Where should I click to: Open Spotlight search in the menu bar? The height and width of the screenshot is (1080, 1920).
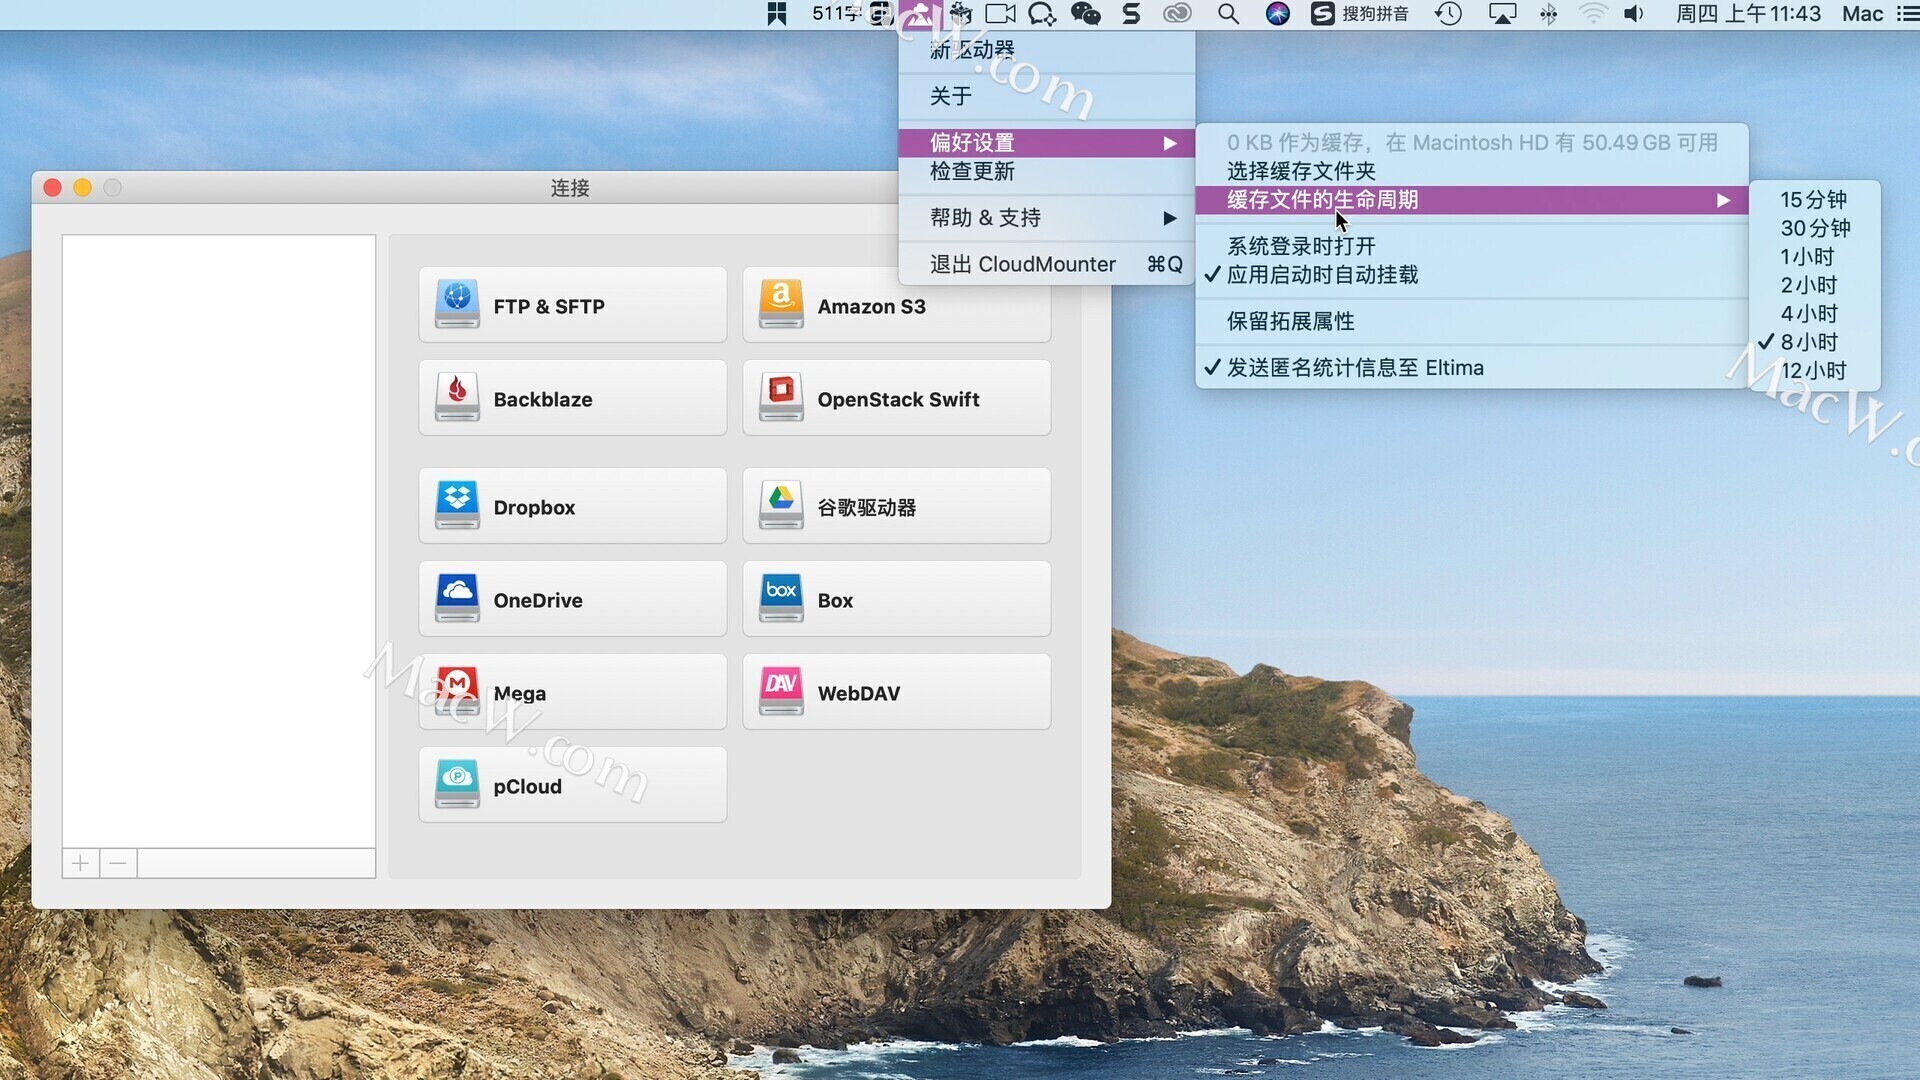tap(1228, 14)
